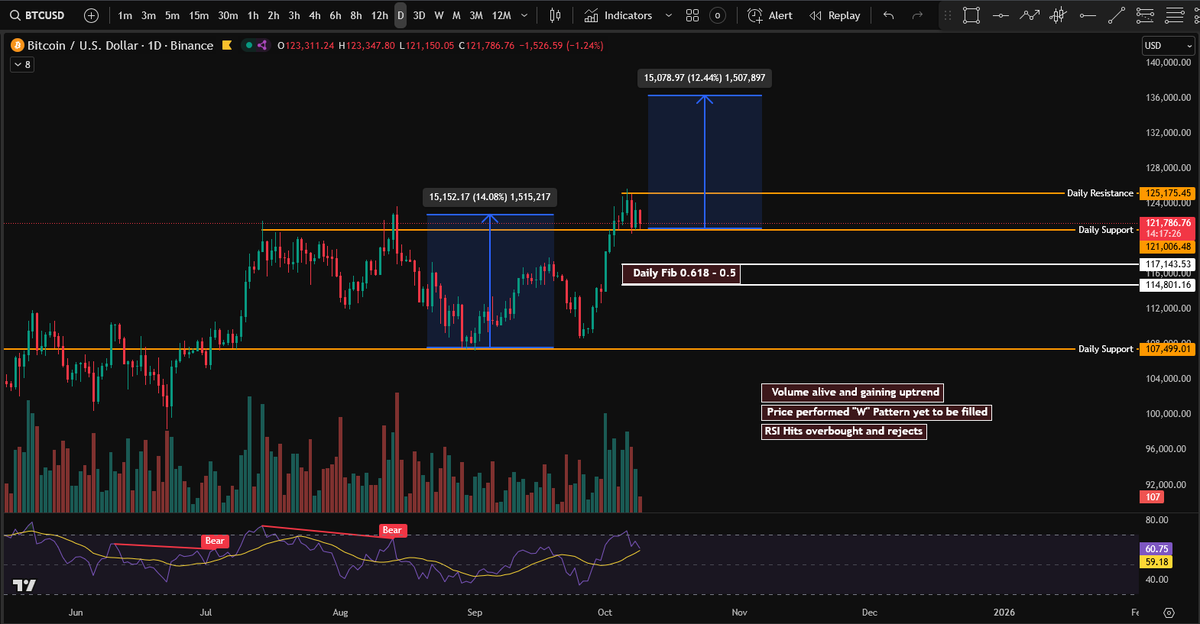Open chart settings gear on time axis
1200x624 pixels.
(1168, 611)
